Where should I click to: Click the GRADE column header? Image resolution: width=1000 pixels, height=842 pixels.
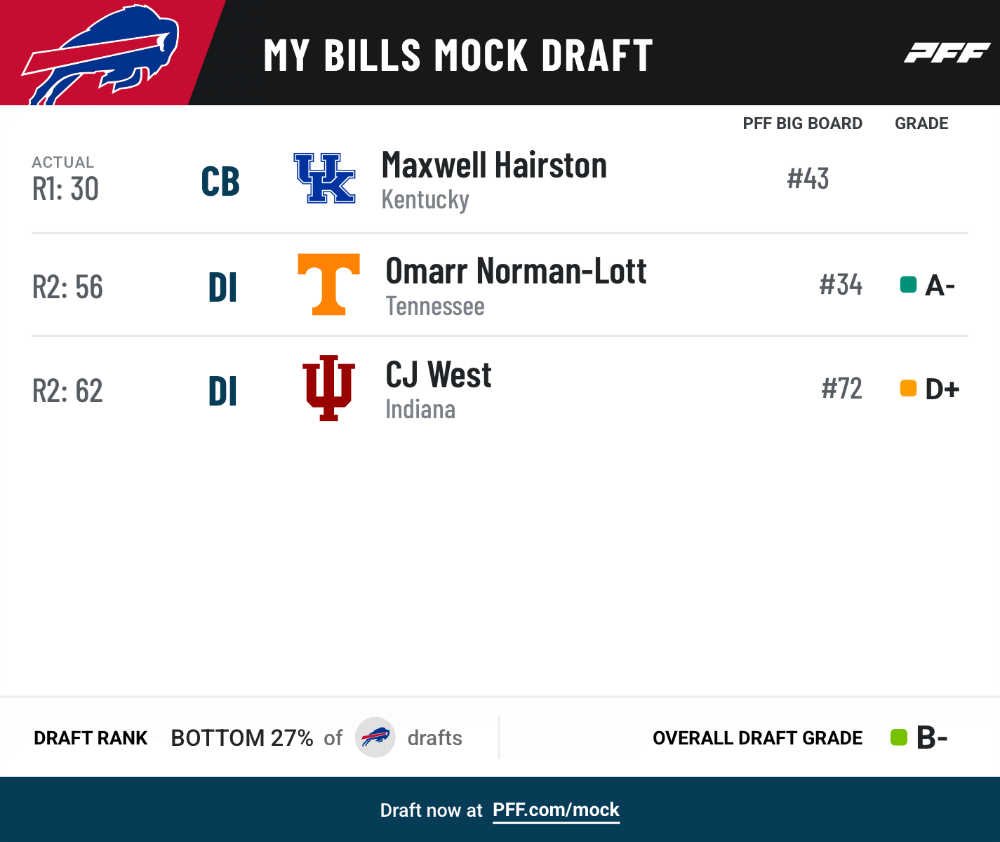click(922, 123)
